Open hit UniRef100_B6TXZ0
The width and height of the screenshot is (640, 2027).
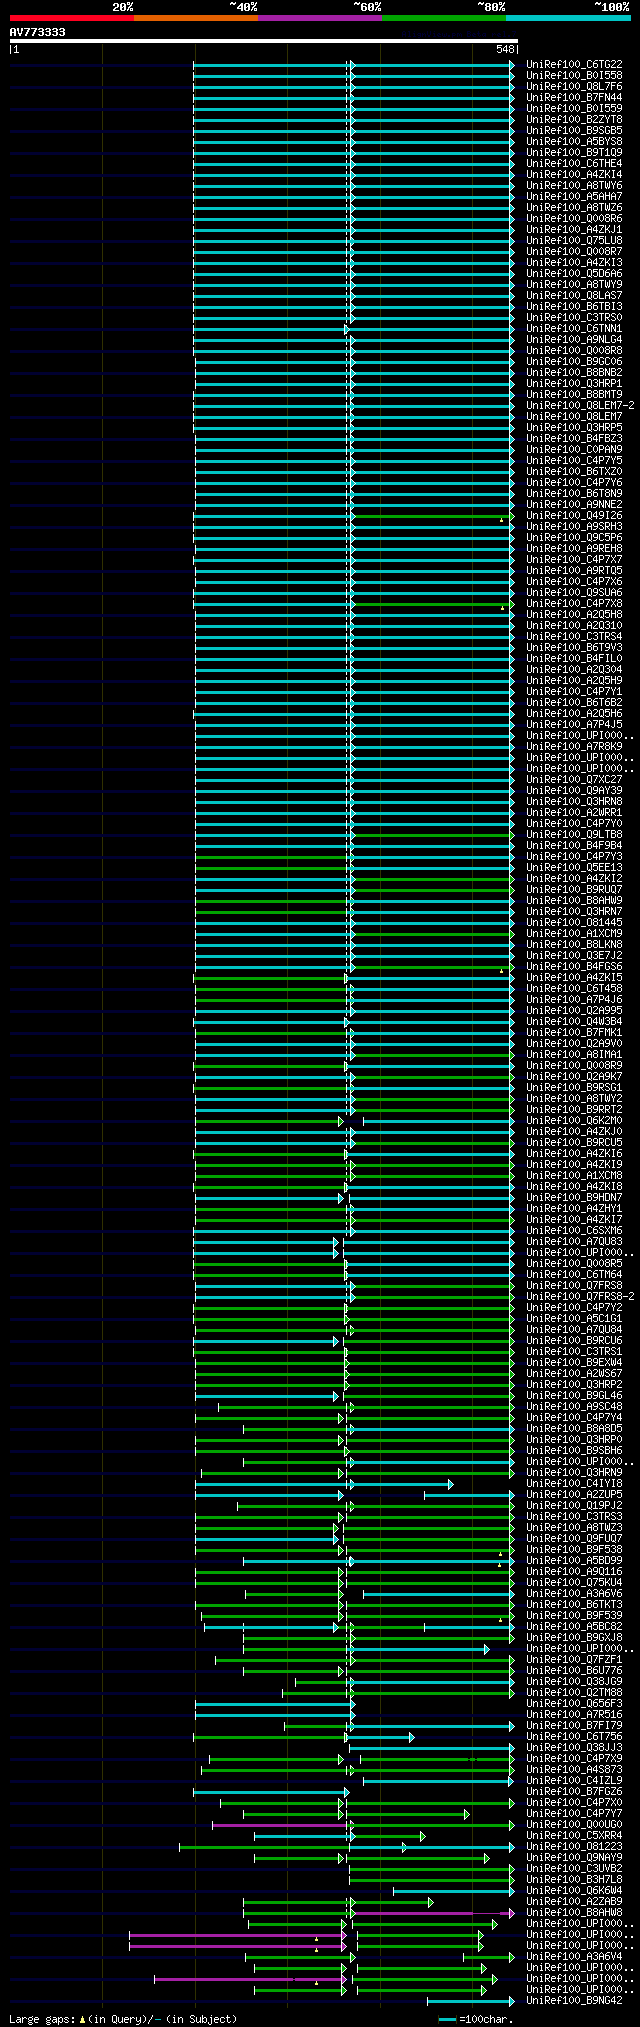coord(574,472)
